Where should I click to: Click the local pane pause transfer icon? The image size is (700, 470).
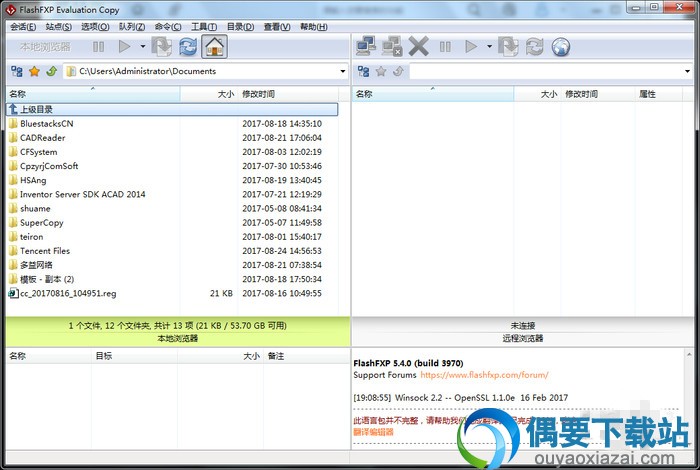click(98, 46)
